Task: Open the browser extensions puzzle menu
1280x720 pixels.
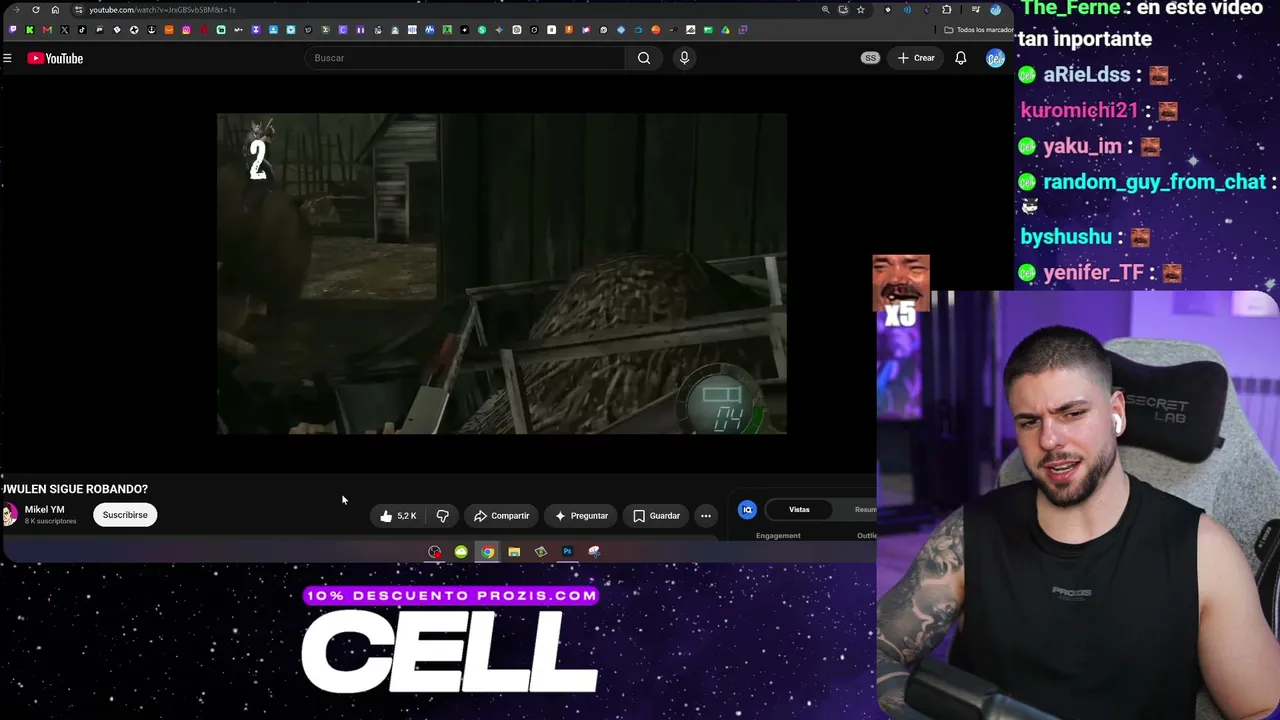Action: [x=947, y=10]
